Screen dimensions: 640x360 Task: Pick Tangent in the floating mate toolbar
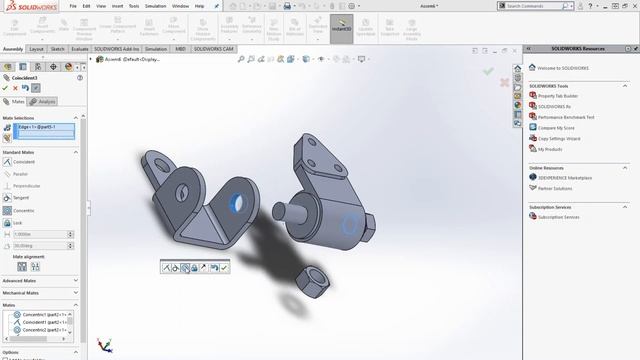176,268
